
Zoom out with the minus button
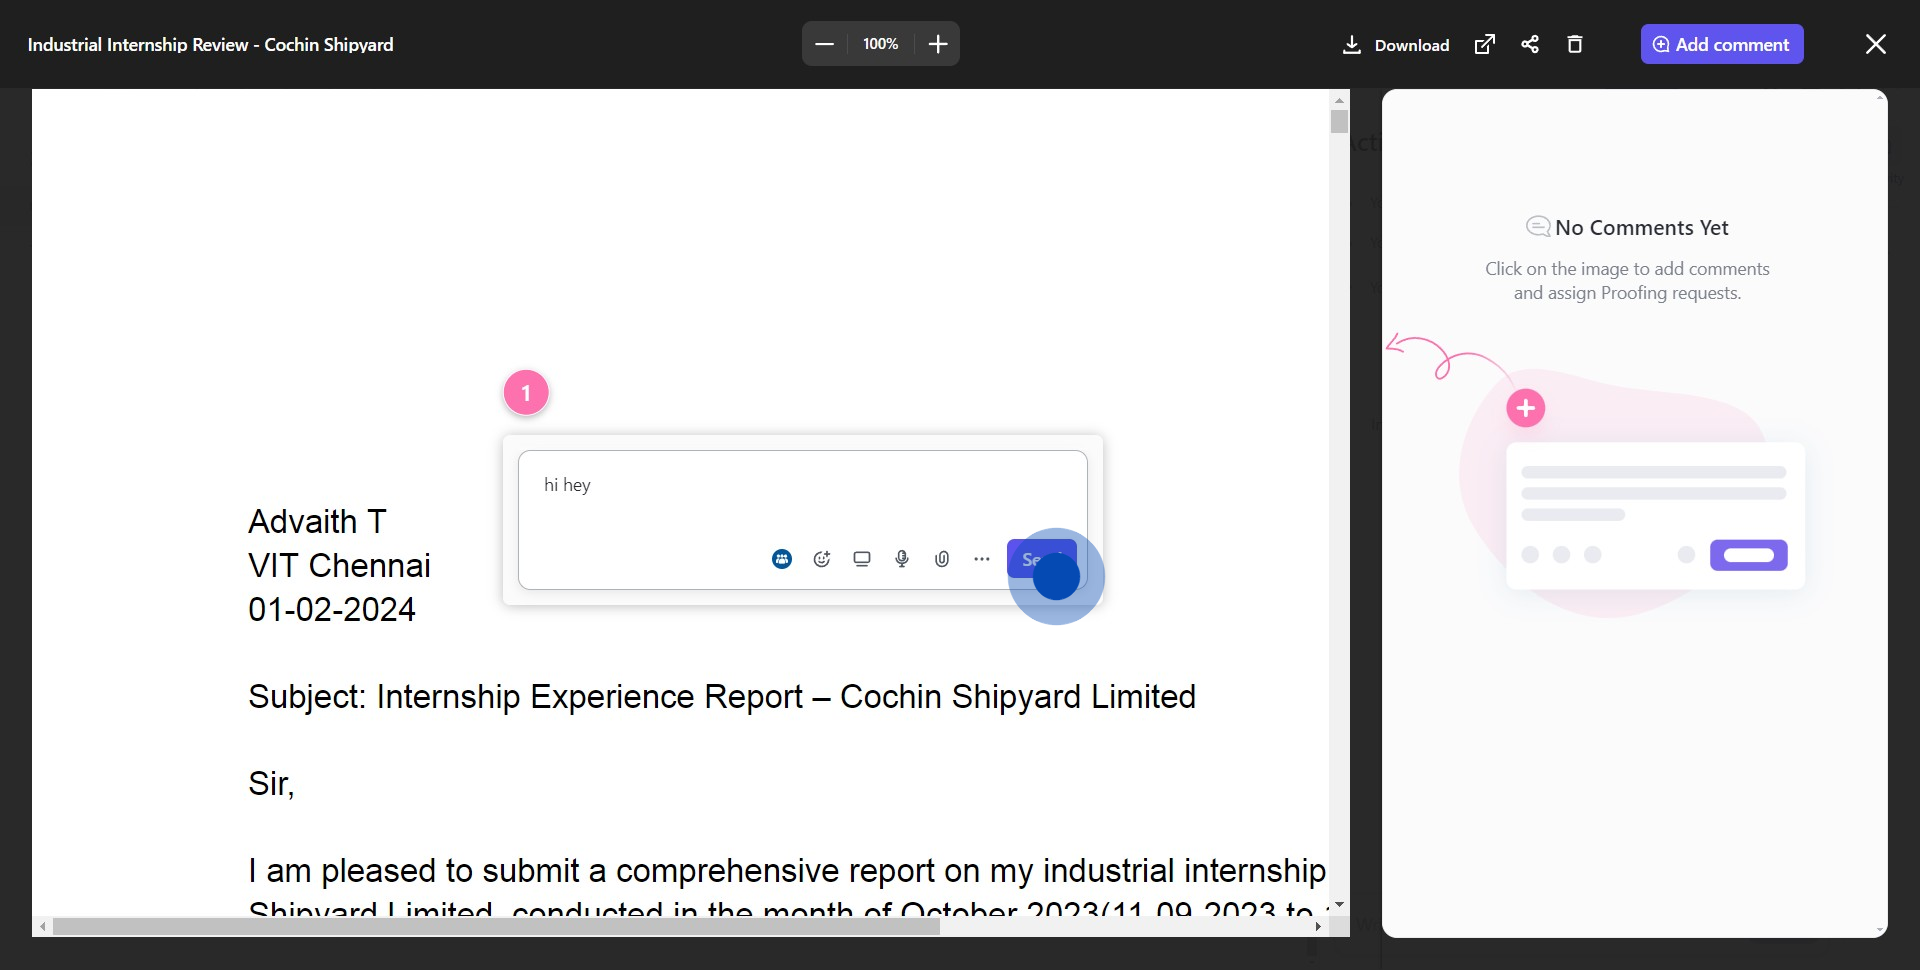825,44
